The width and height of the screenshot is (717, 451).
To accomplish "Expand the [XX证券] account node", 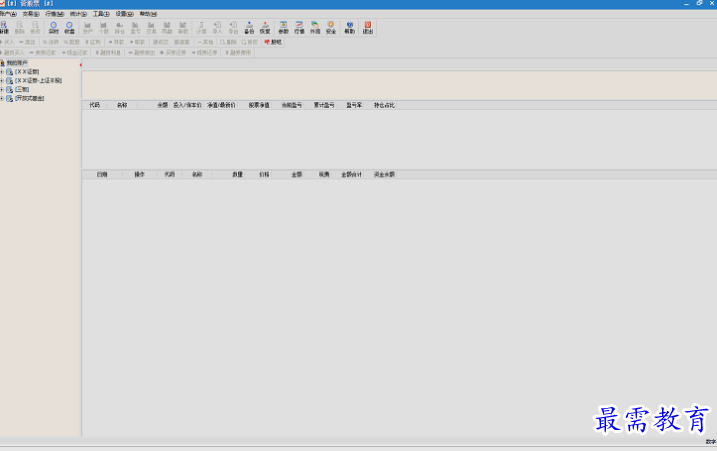I will [2, 72].
